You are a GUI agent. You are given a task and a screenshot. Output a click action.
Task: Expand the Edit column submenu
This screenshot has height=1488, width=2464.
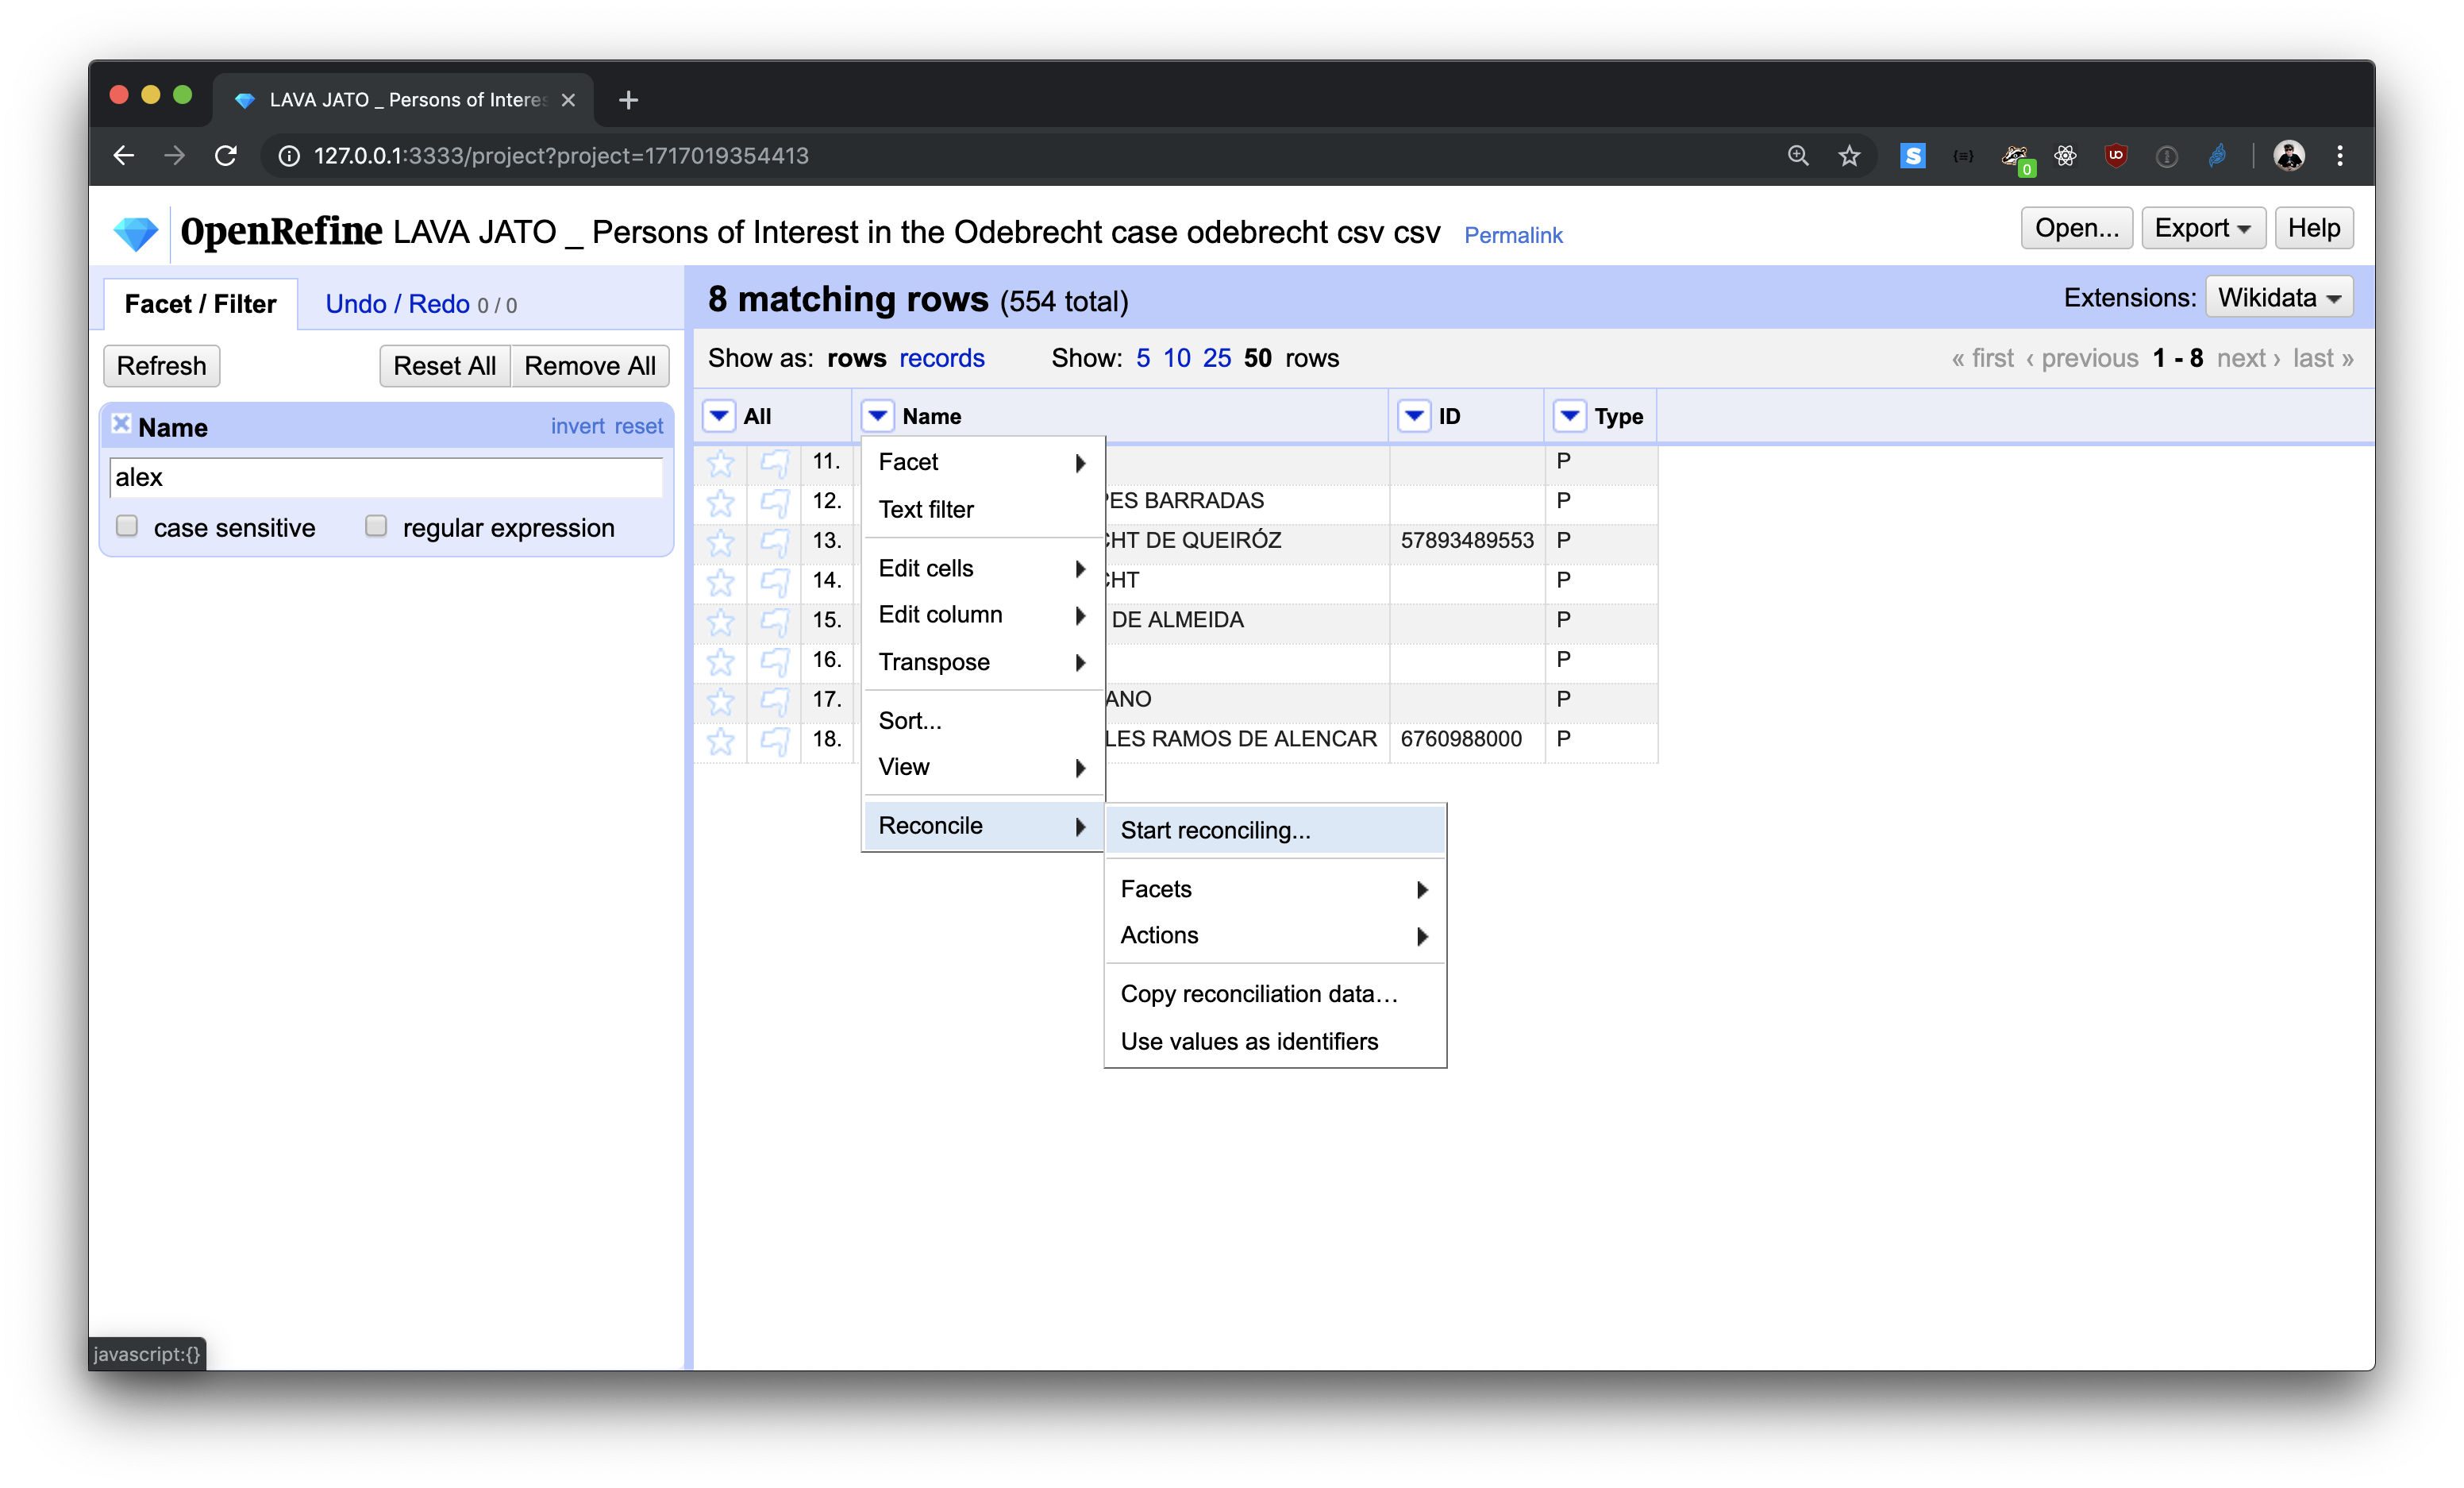(982, 615)
